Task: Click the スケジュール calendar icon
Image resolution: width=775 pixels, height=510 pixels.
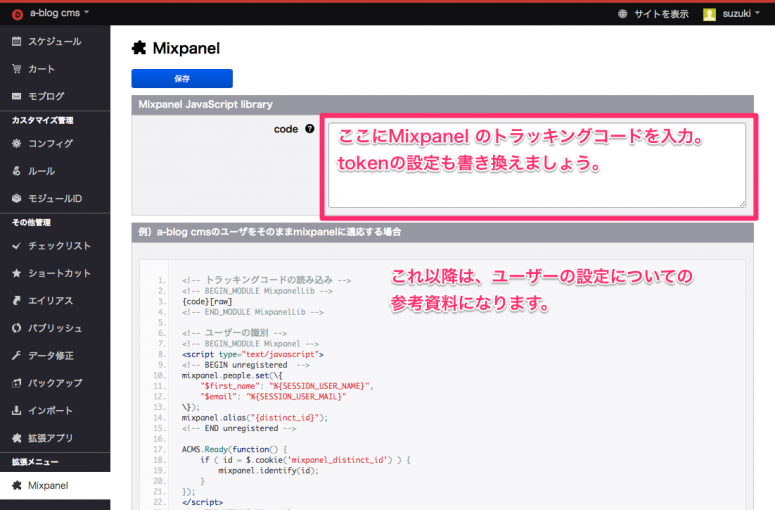Action: click(16, 42)
